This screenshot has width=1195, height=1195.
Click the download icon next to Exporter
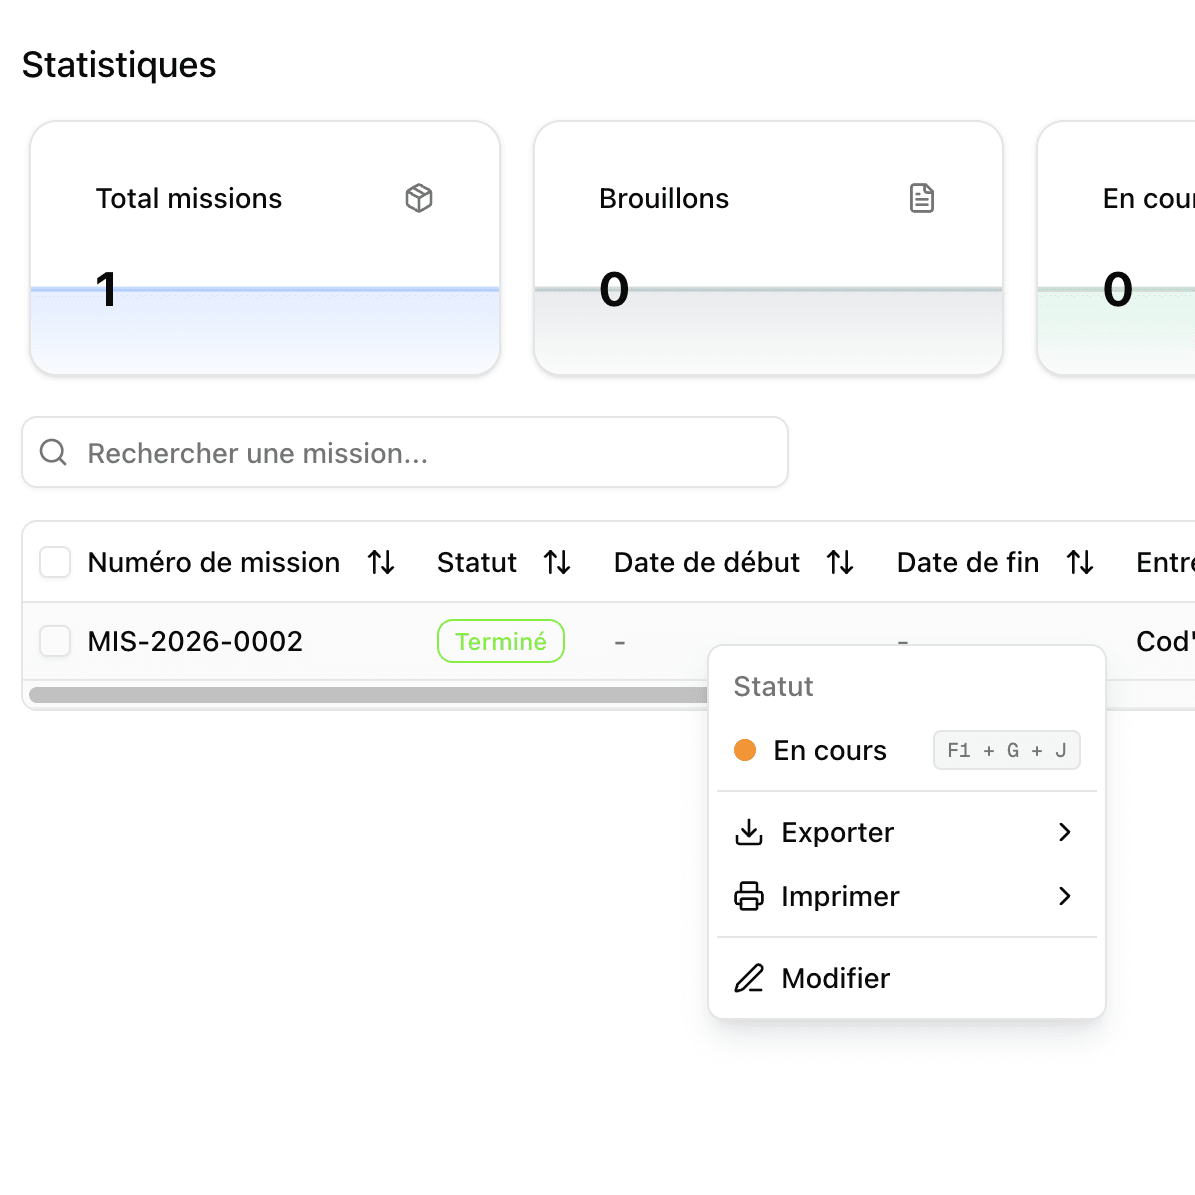point(748,832)
